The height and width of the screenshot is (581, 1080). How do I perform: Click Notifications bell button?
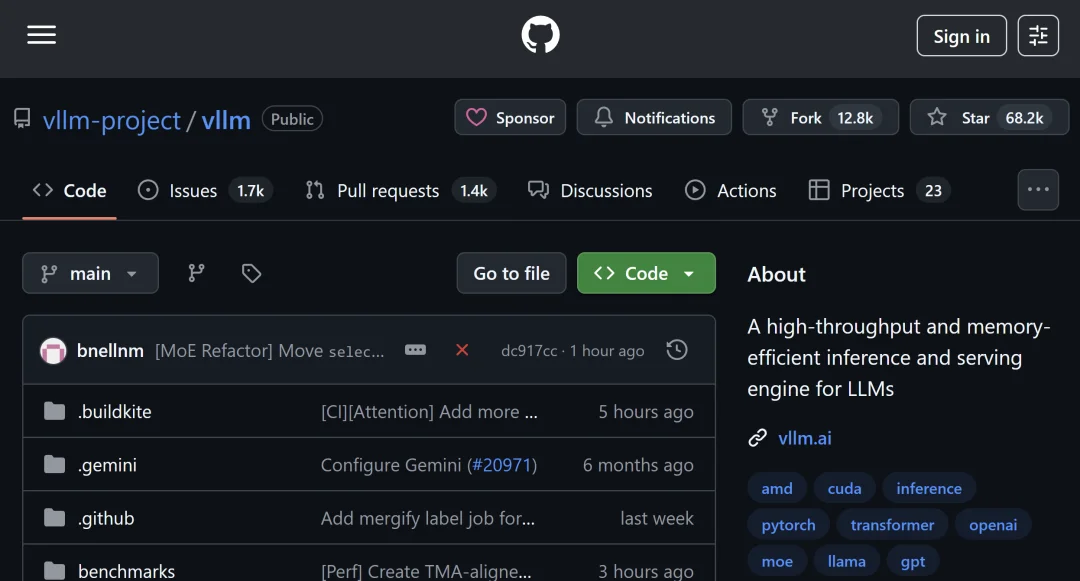(x=655, y=118)
